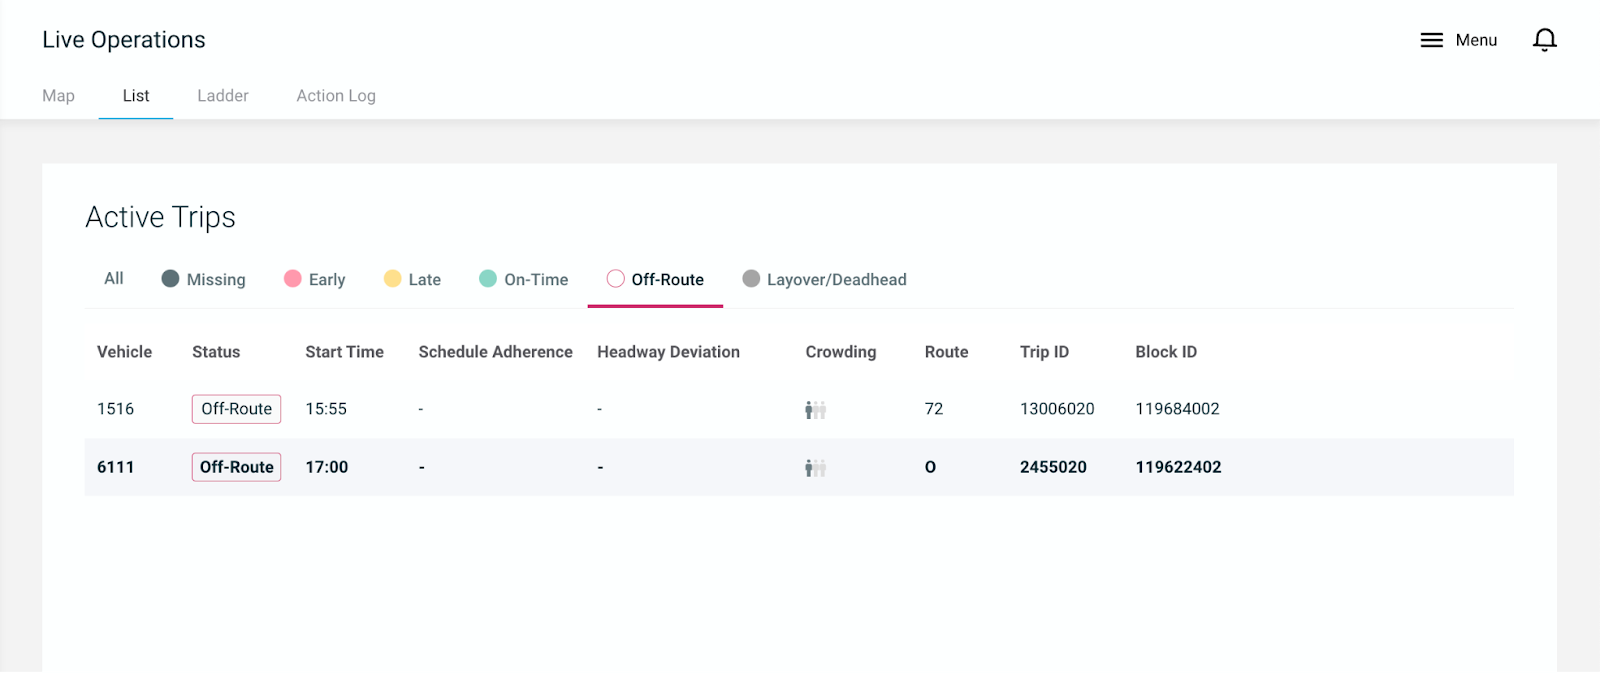Sort by the Vehicle column header

pos(124,352)
